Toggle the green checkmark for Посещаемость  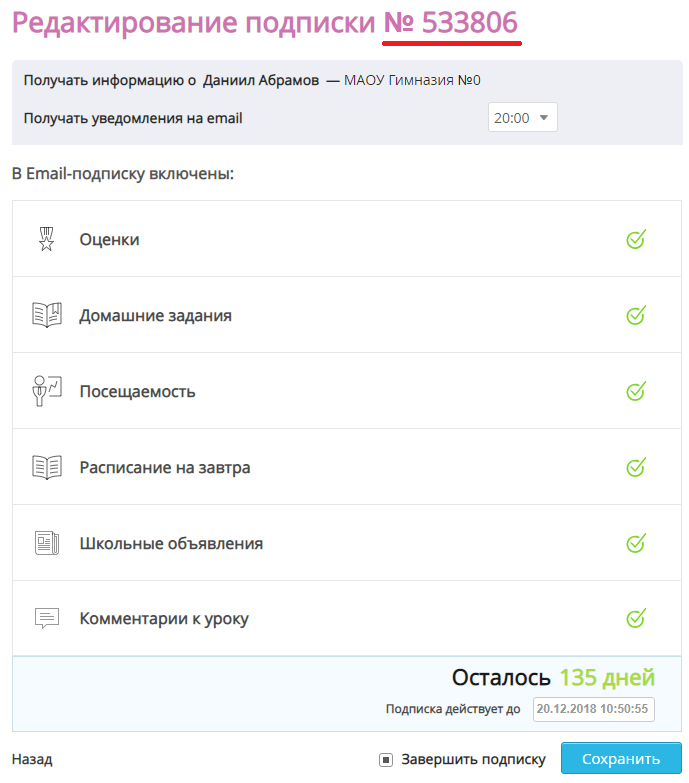point(636,391)
